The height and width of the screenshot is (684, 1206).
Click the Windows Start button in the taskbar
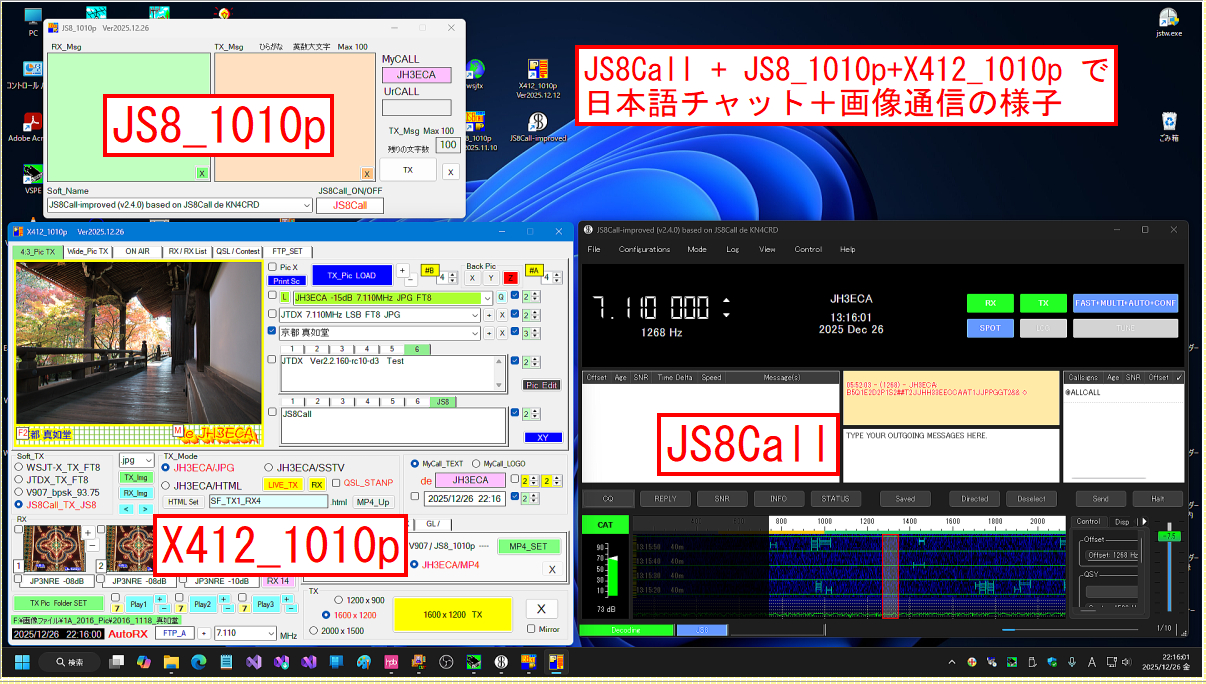click(x=22, y=662)
